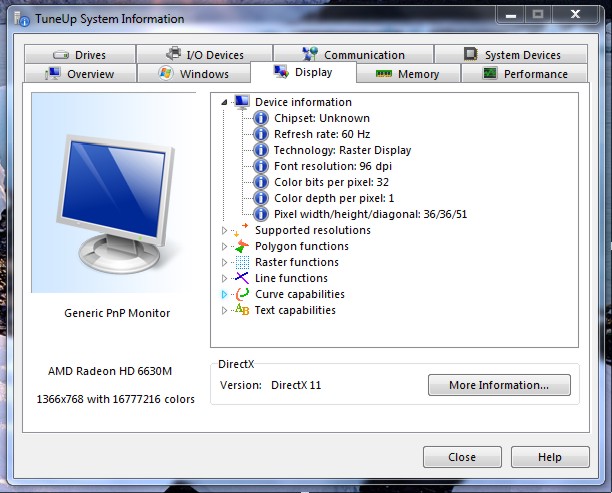
Task: Click the info icon beside Color bits per pixel
Action: click(261, 182)
